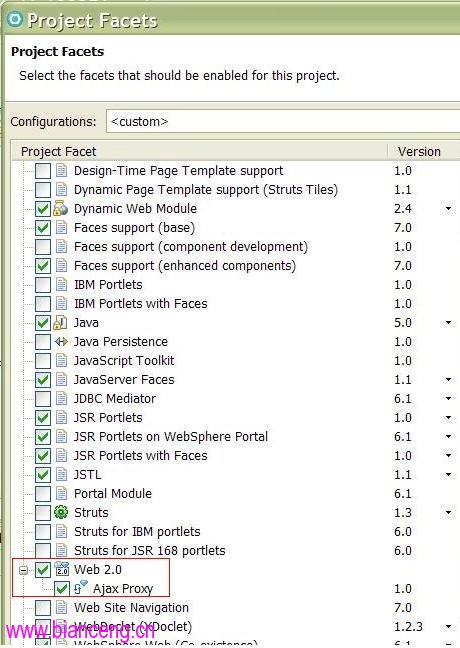Image resolution: width=460 pixels, height=648 pixels.
Task: Select the Portal Module row
Action: pos(236,493)
